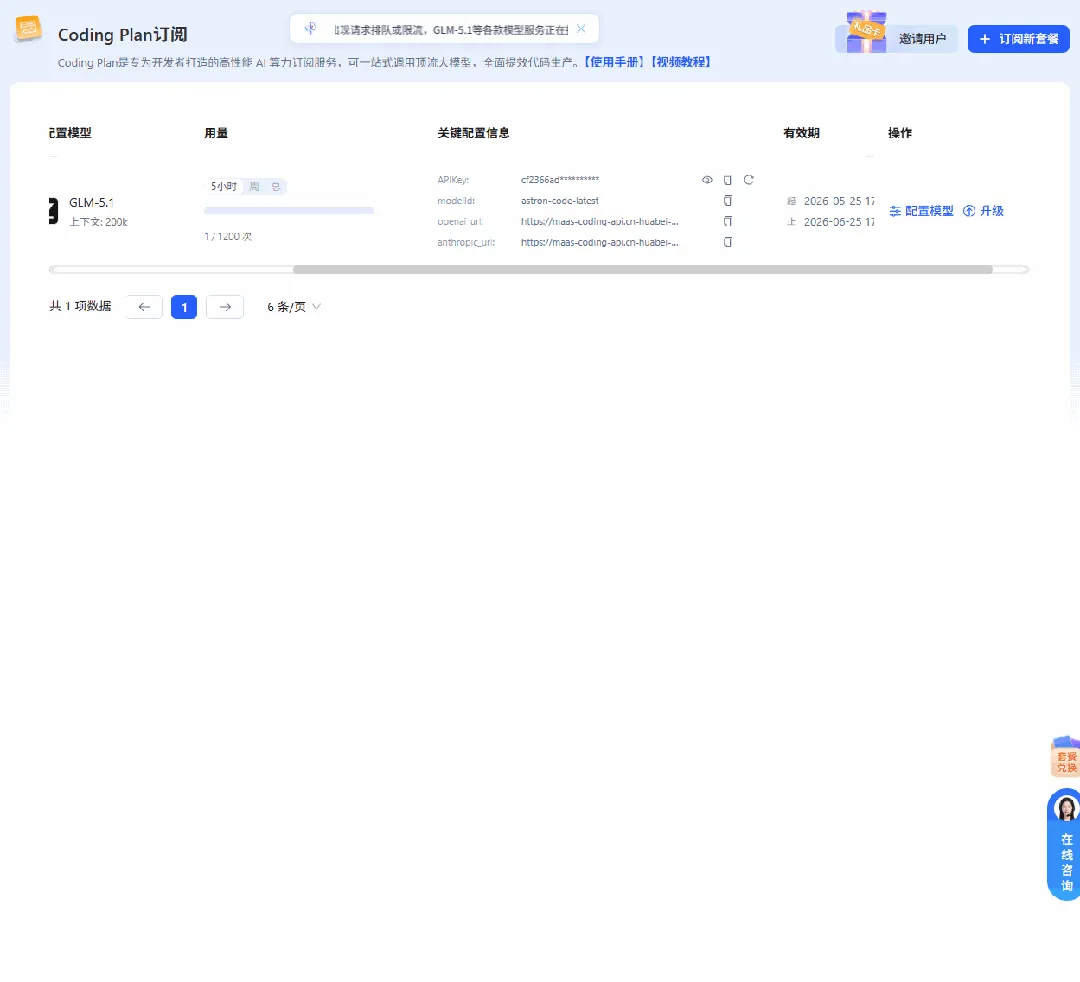Close the GLM-5.1 notification banner
This screenshot has height=982, width=1080.
coord(581,29)
